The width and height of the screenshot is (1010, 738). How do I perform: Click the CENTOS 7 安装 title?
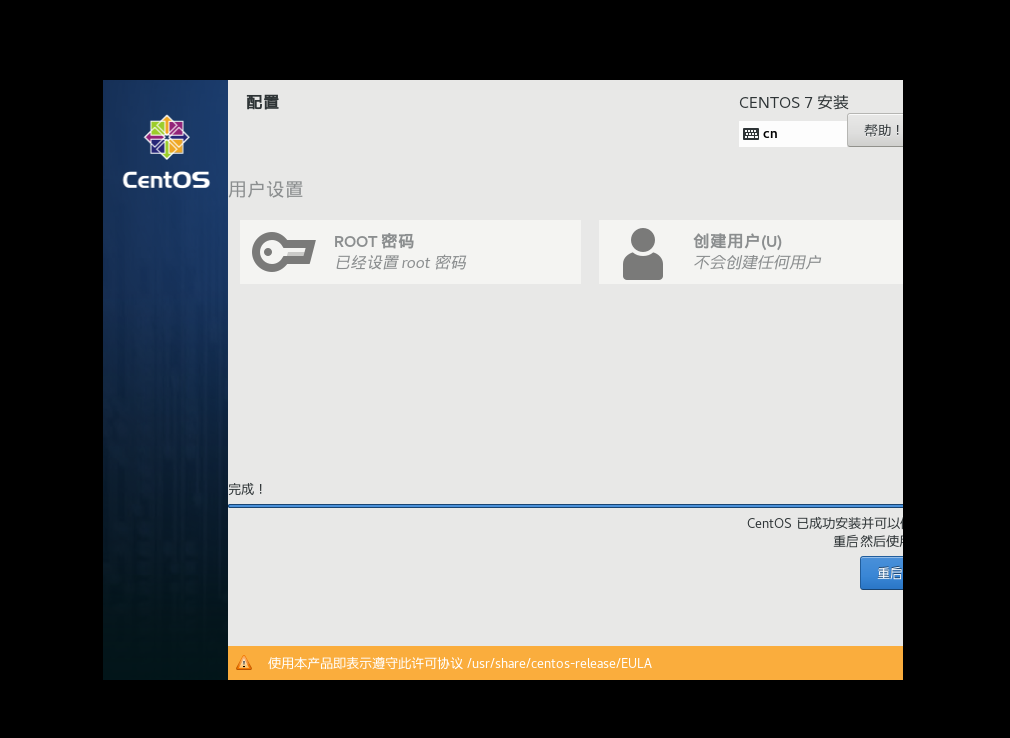tap(794, 103)
